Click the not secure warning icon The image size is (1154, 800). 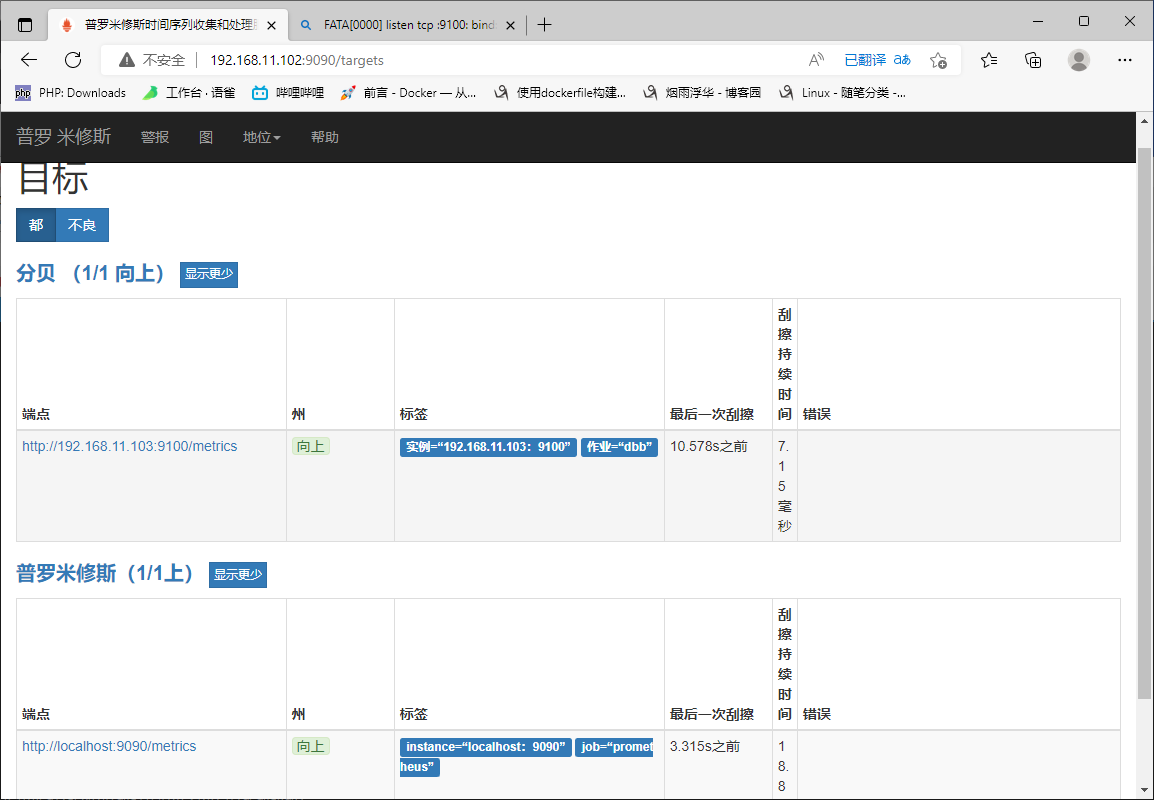[x=127, y=60]
